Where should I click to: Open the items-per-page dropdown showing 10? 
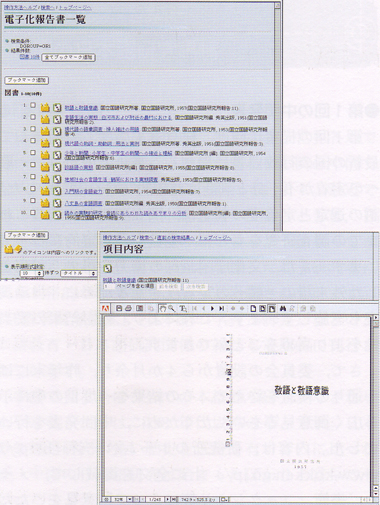pos(31,273)
